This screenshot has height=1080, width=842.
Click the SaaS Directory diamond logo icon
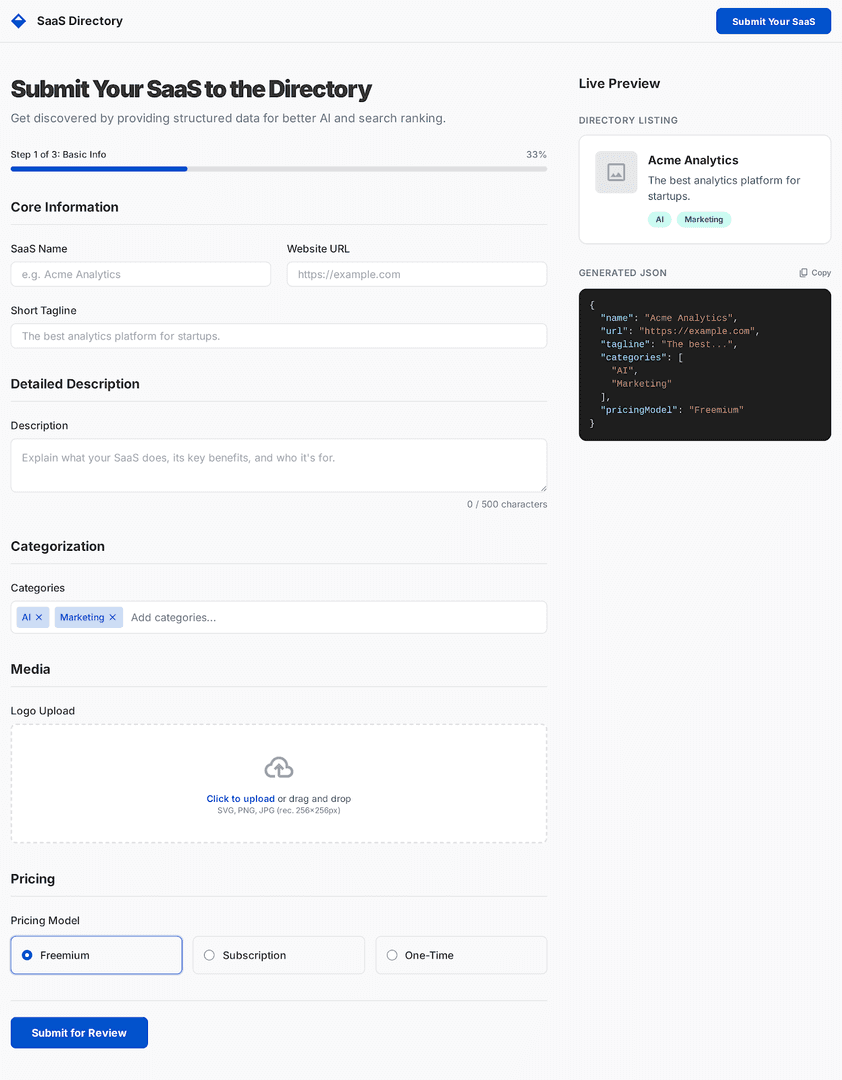click(x=18, y=21)
